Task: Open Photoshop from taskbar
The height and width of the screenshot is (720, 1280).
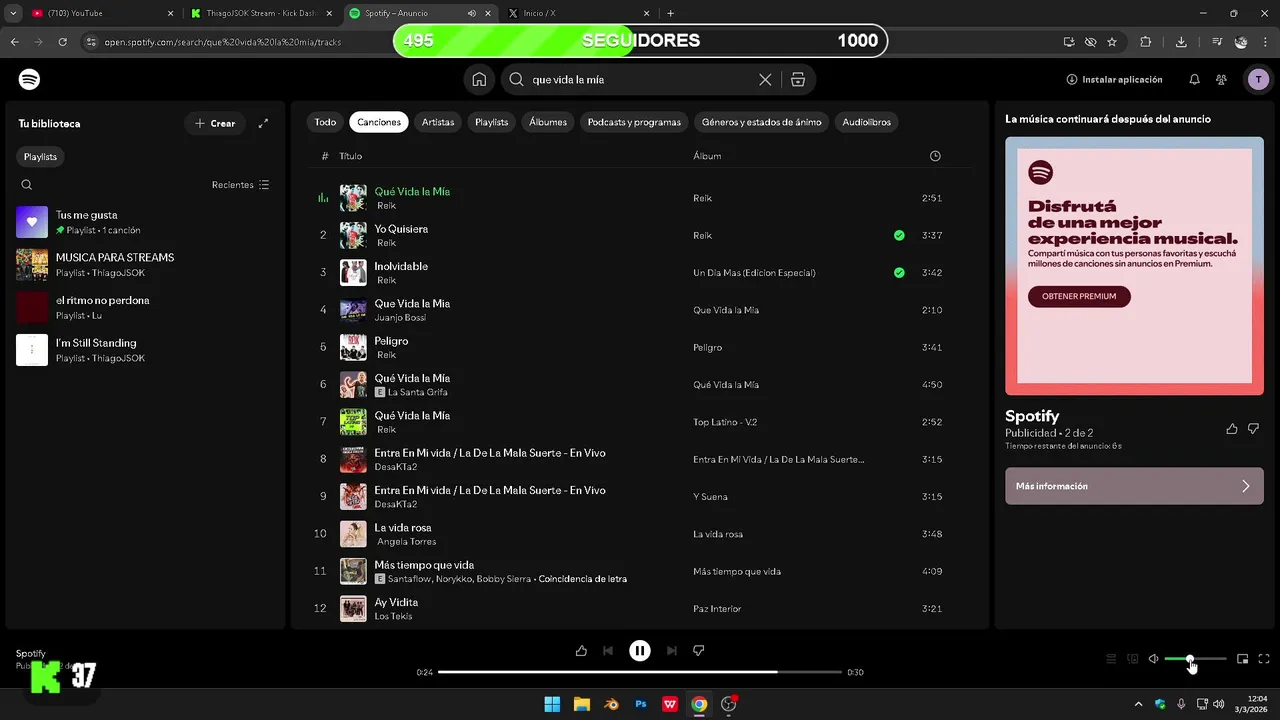Action: (641, 704)
